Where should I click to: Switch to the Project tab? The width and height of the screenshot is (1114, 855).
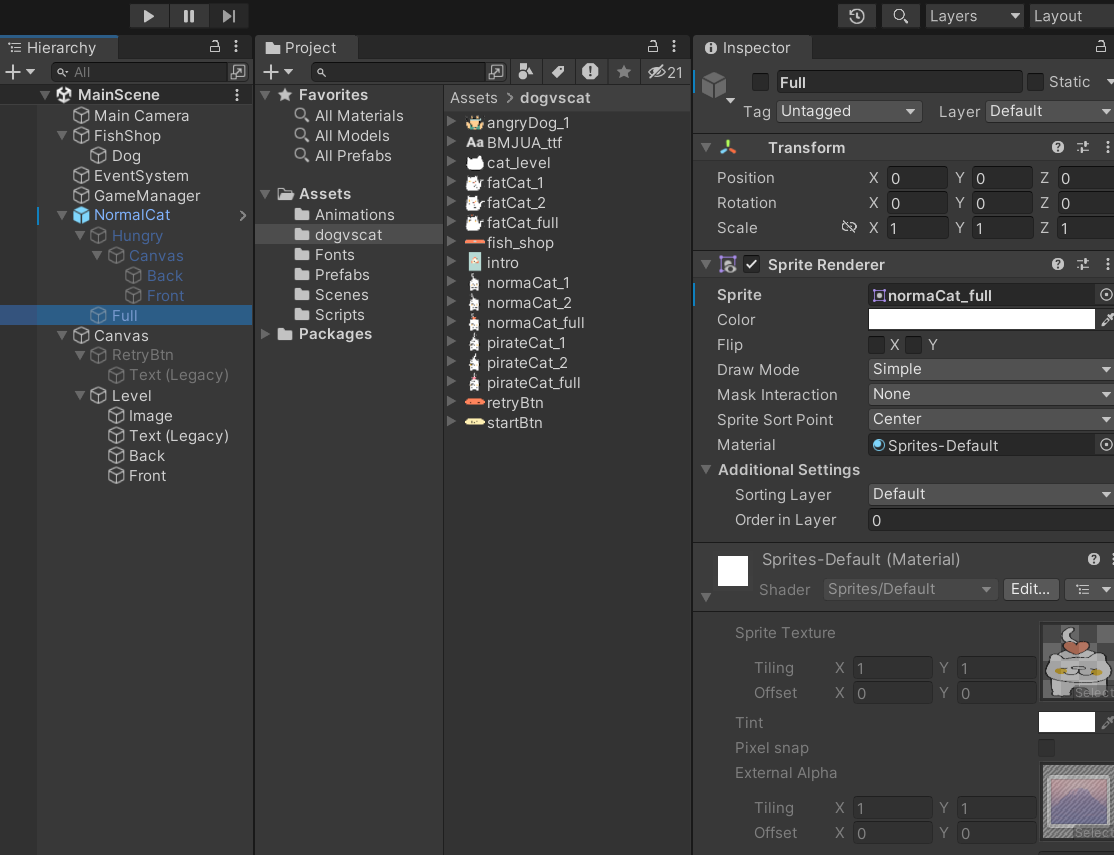pyautogui.click(x=306, y=48)
